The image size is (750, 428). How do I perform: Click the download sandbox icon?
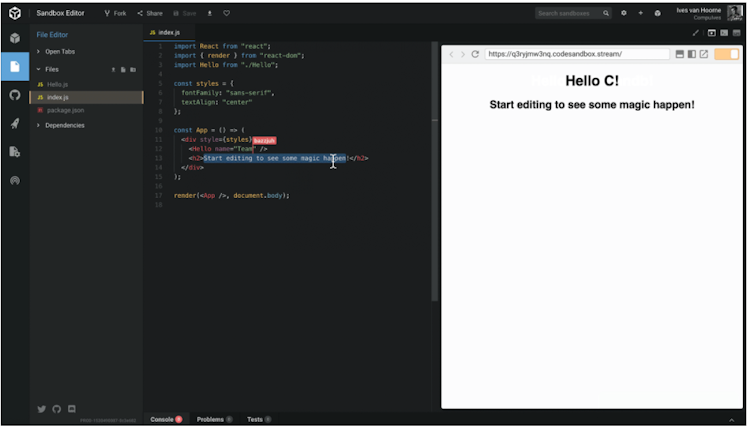210,13
